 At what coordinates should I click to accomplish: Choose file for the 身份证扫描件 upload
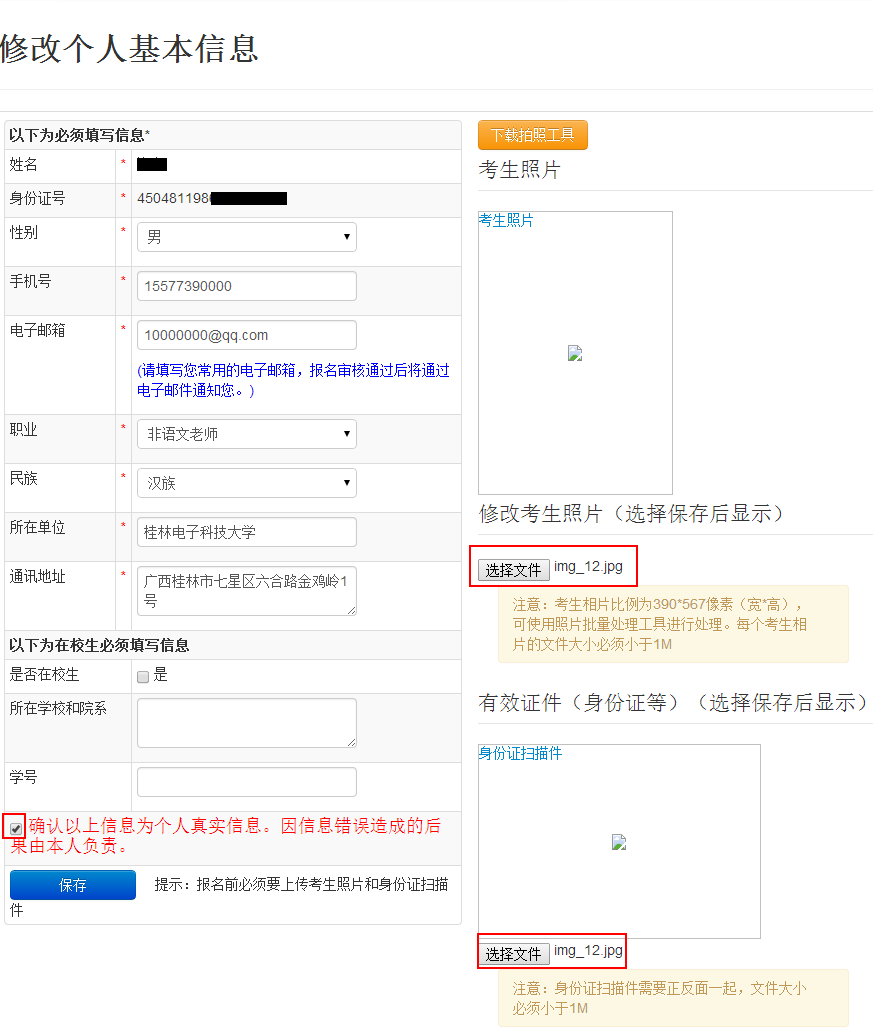513,954
